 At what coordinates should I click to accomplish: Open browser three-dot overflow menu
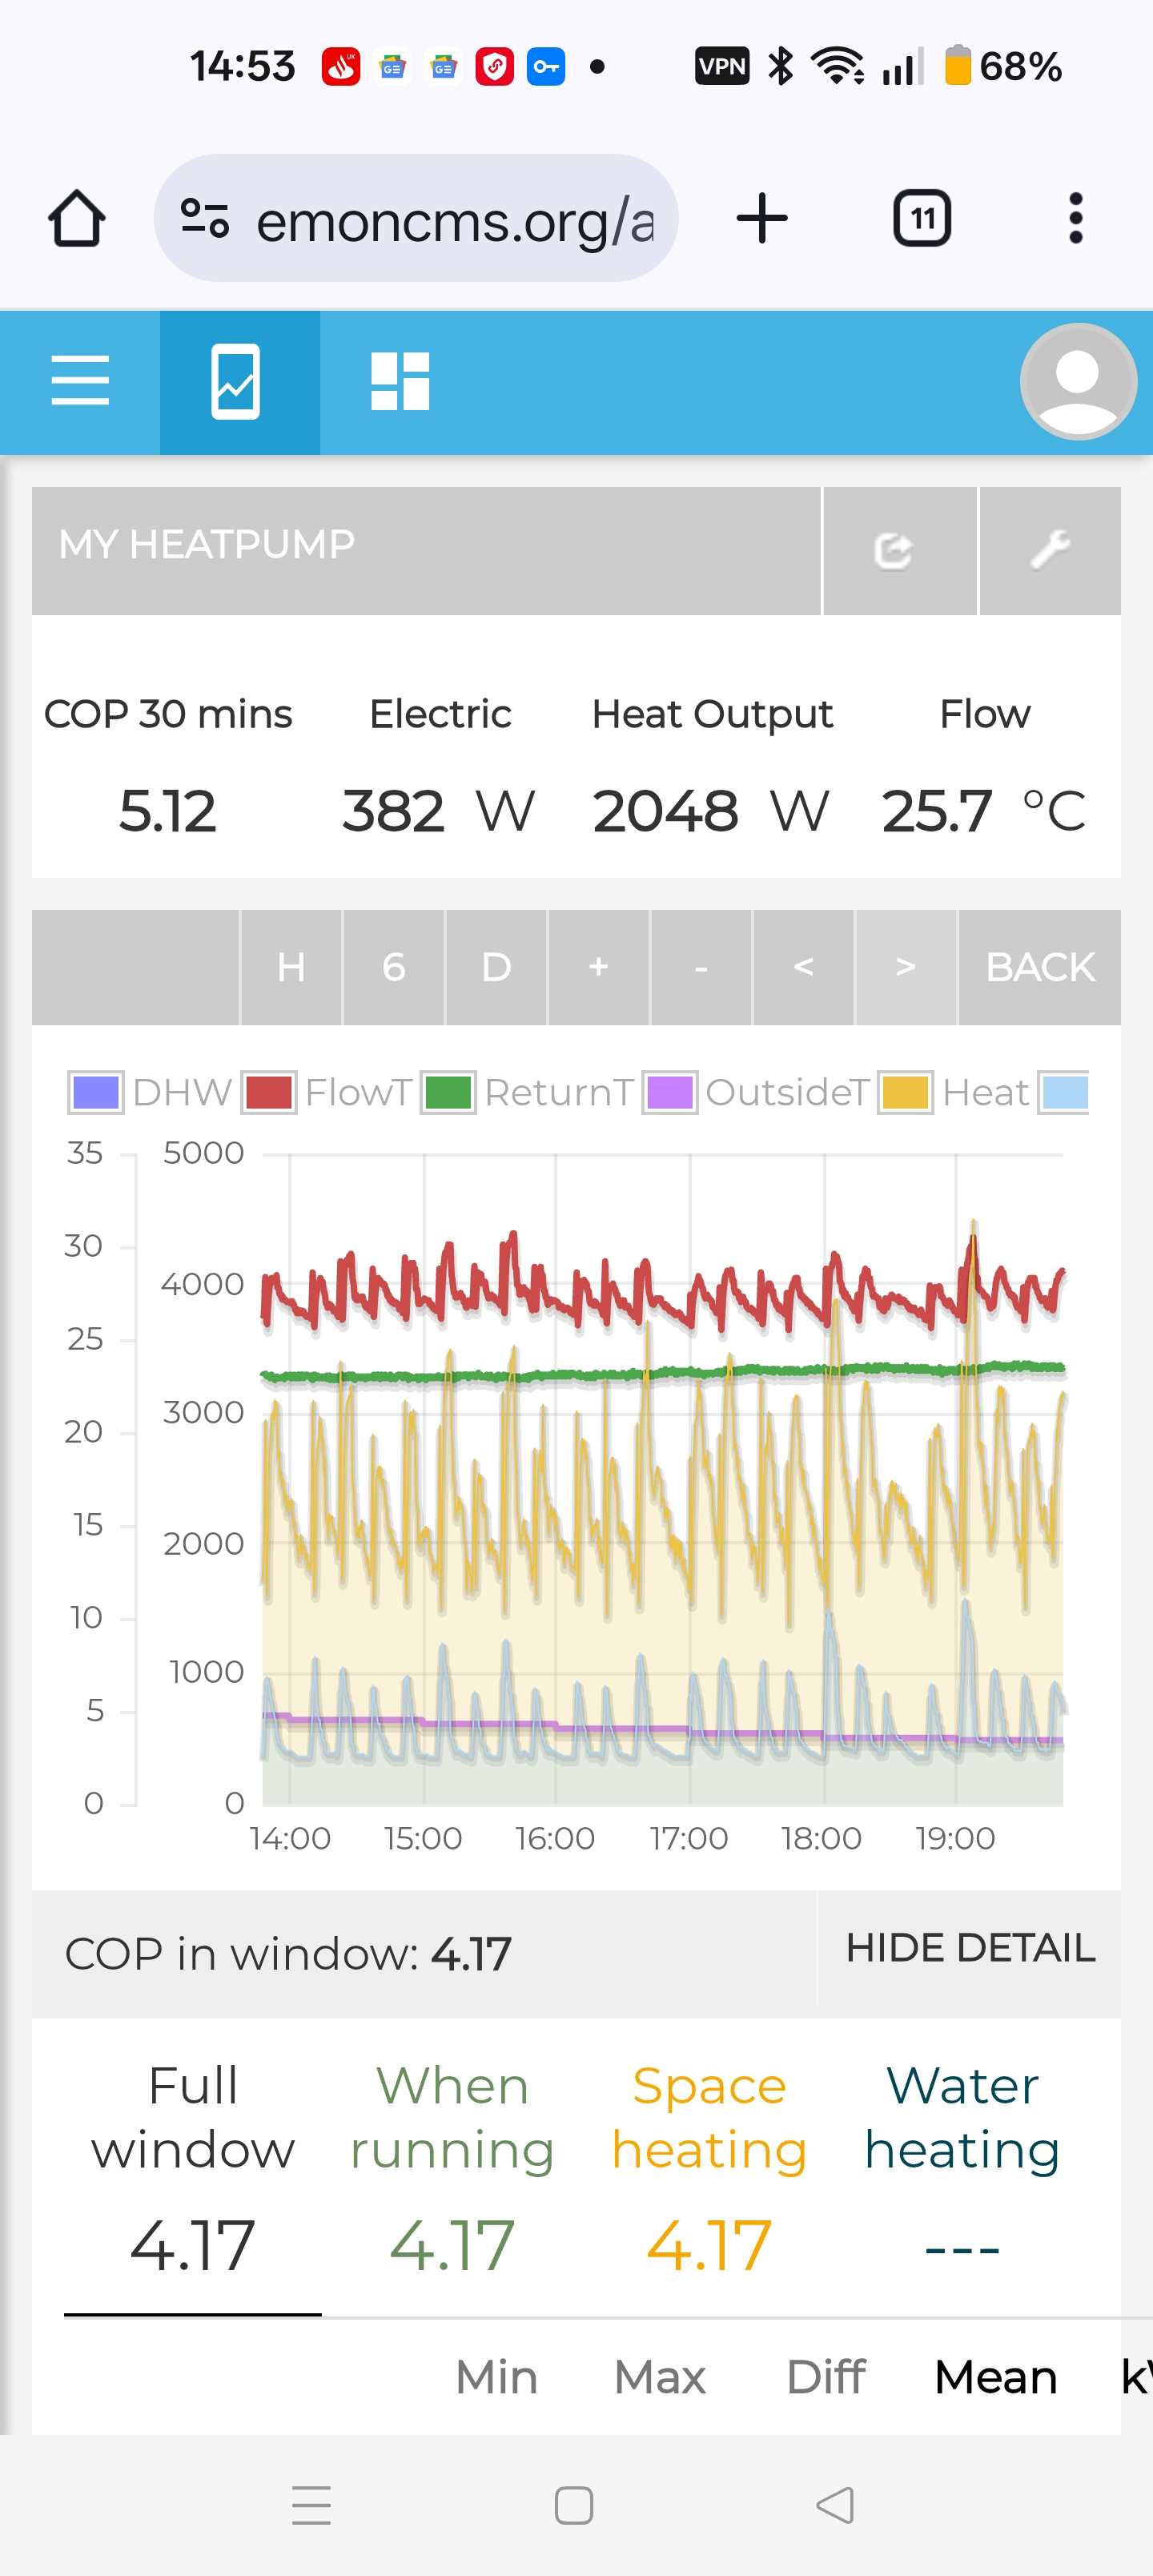pos(1075,218)
